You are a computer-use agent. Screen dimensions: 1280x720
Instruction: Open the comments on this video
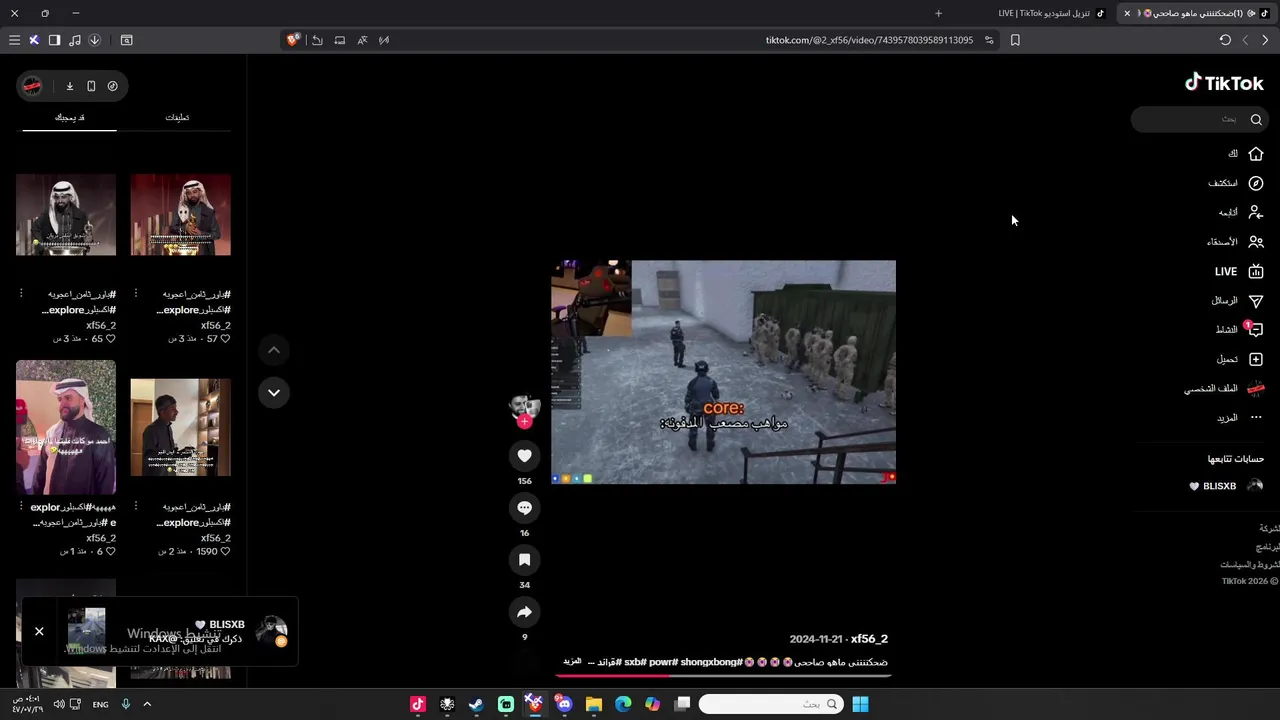(x=524, y=508)
